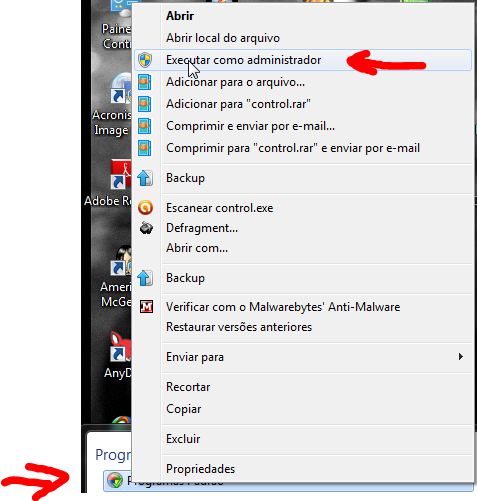Click the orange antivirus icon beside Escanear

point(145,208)
